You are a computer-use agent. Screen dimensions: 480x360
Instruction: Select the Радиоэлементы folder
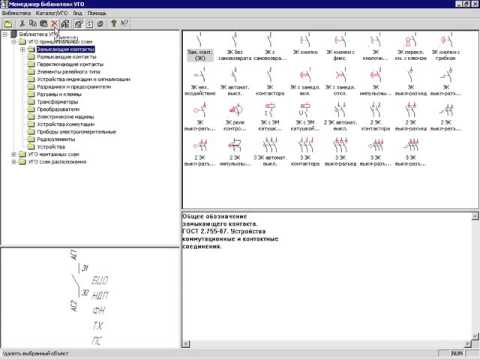56,139
